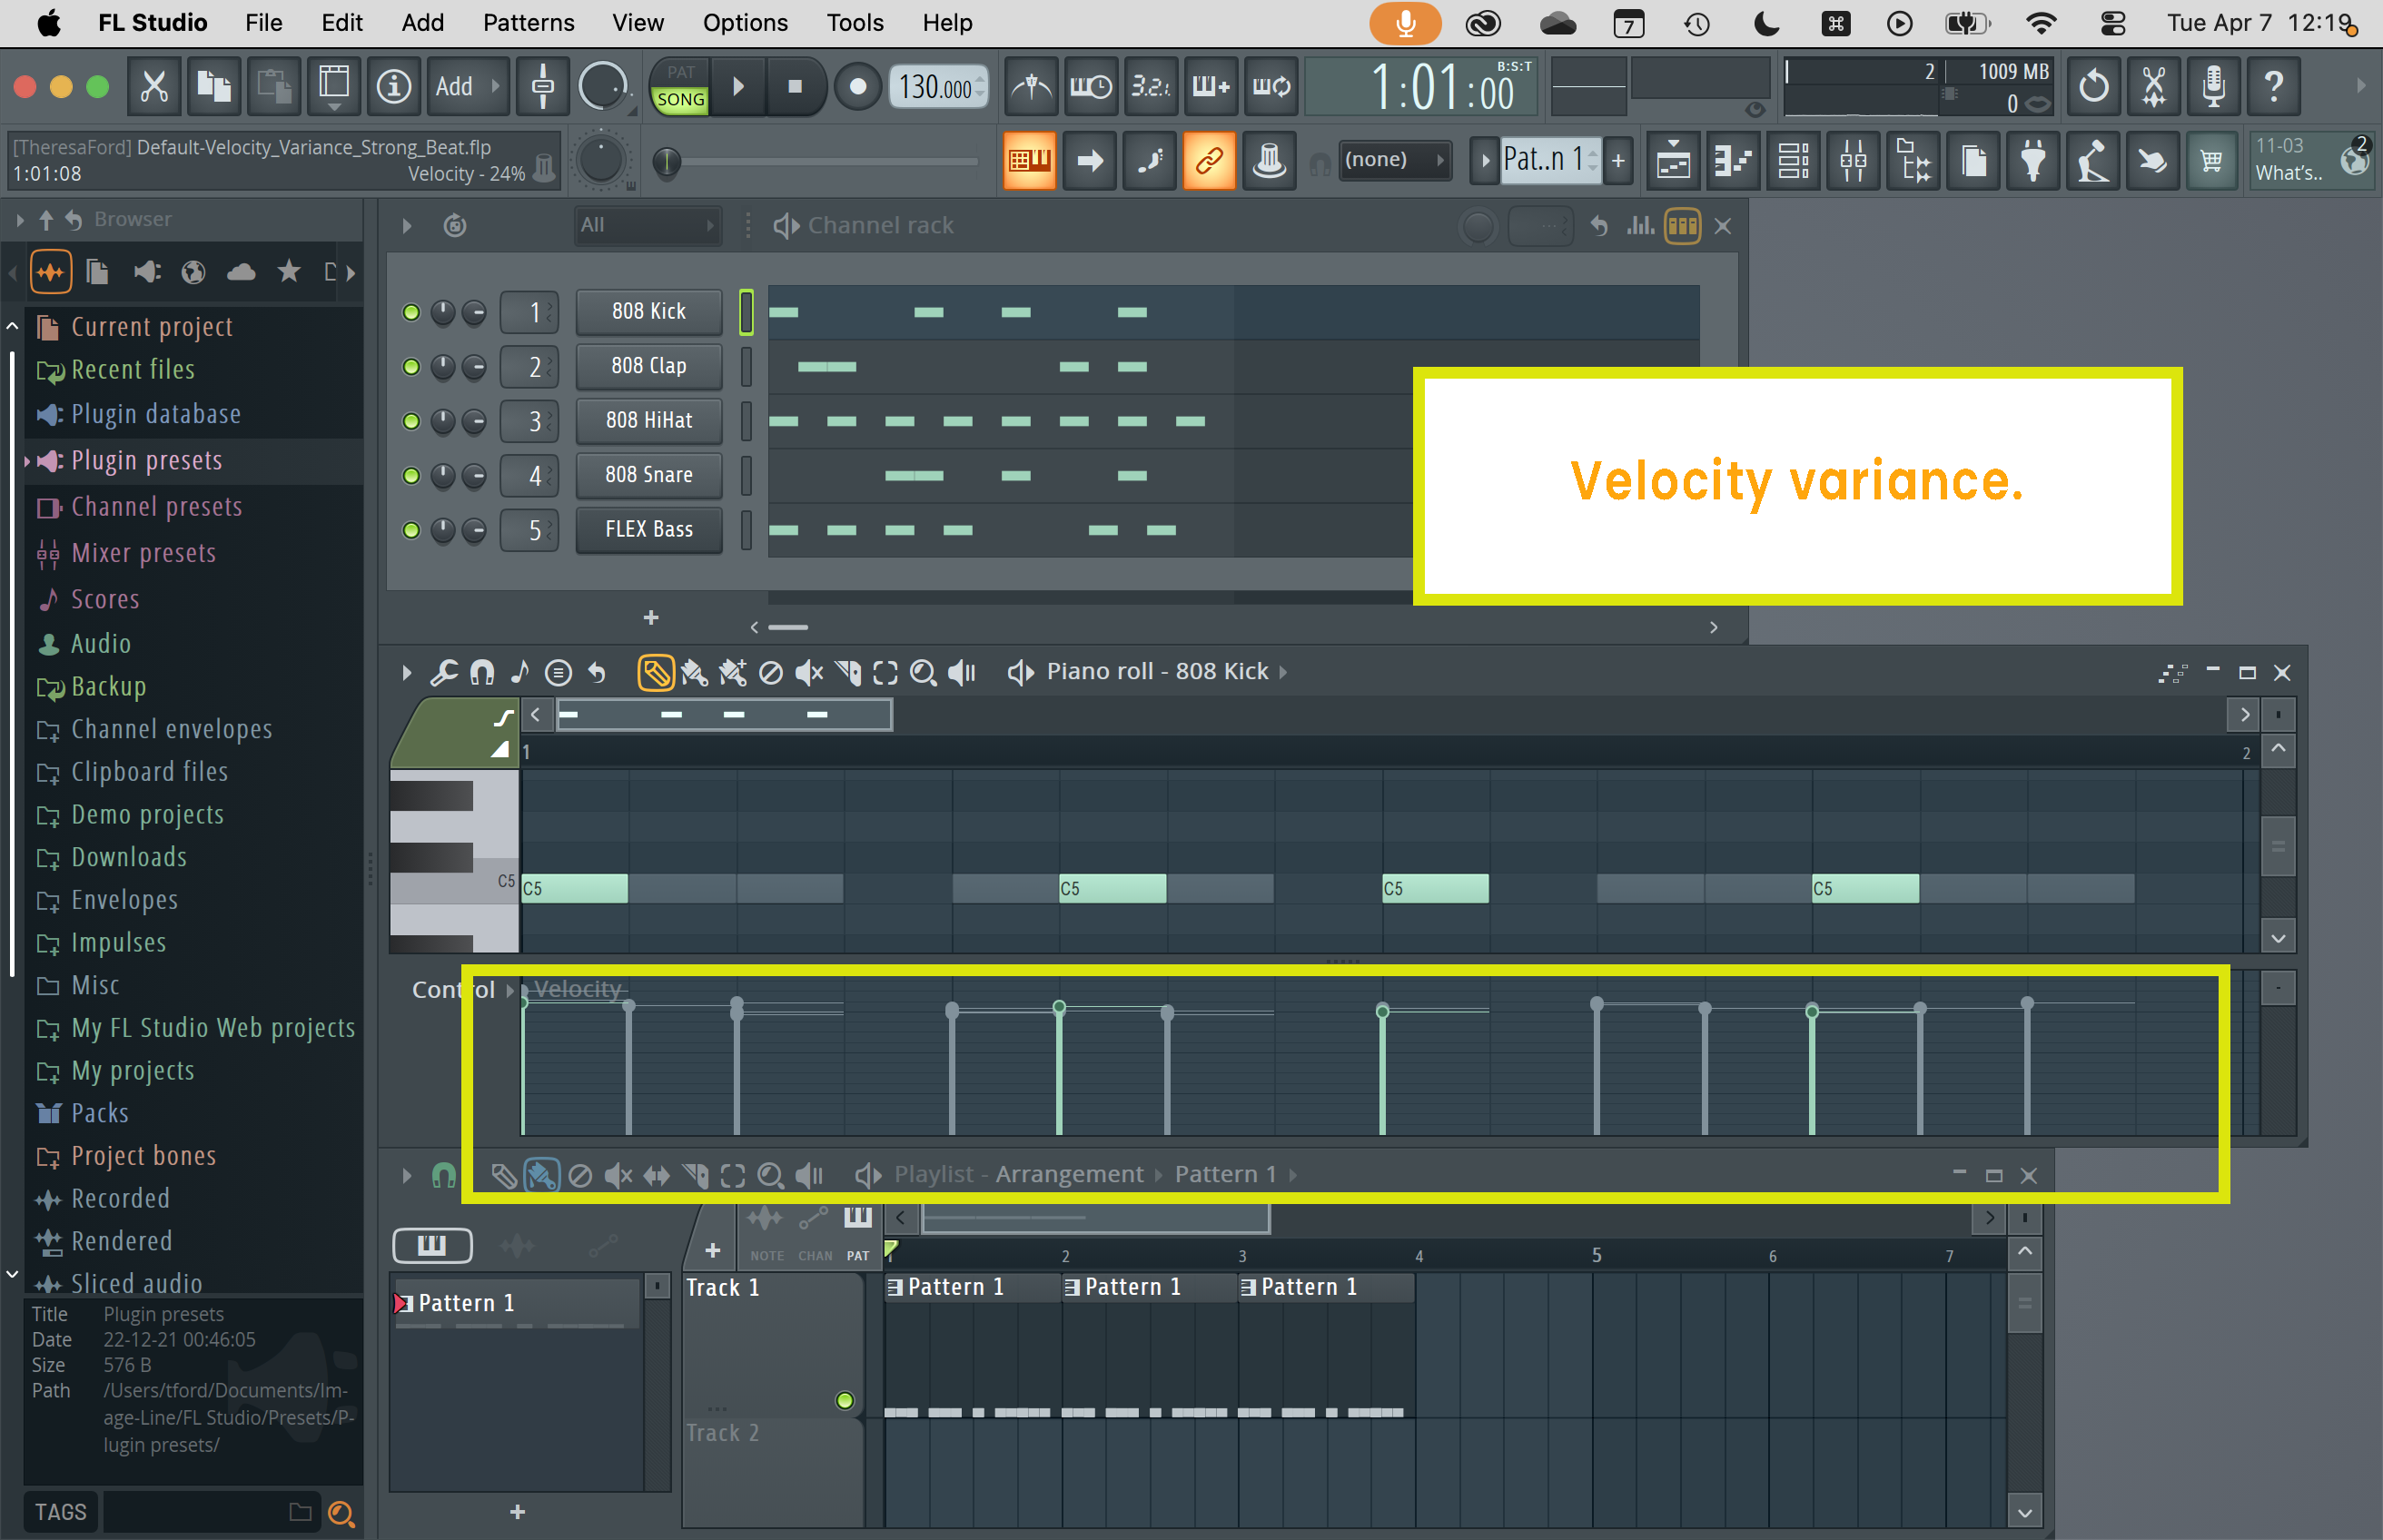Click the 808 HiHat channel button

648,421
